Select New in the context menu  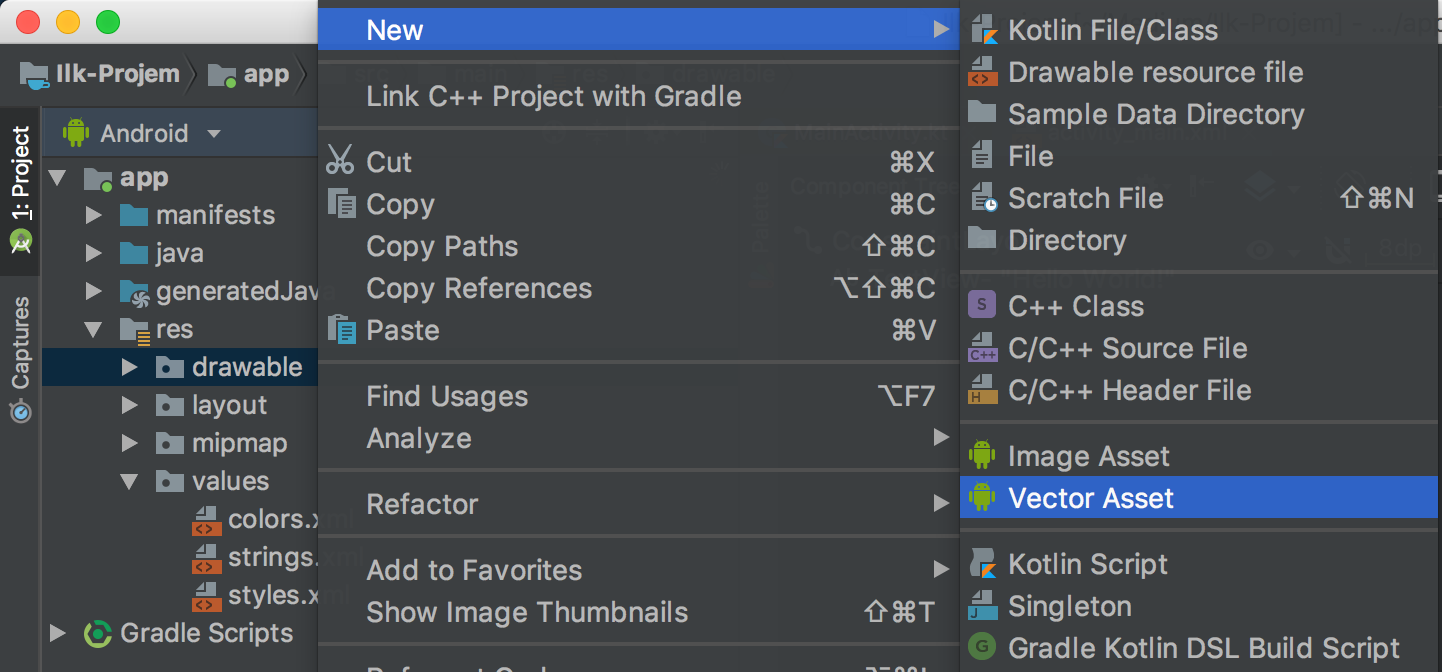point(638,30)
